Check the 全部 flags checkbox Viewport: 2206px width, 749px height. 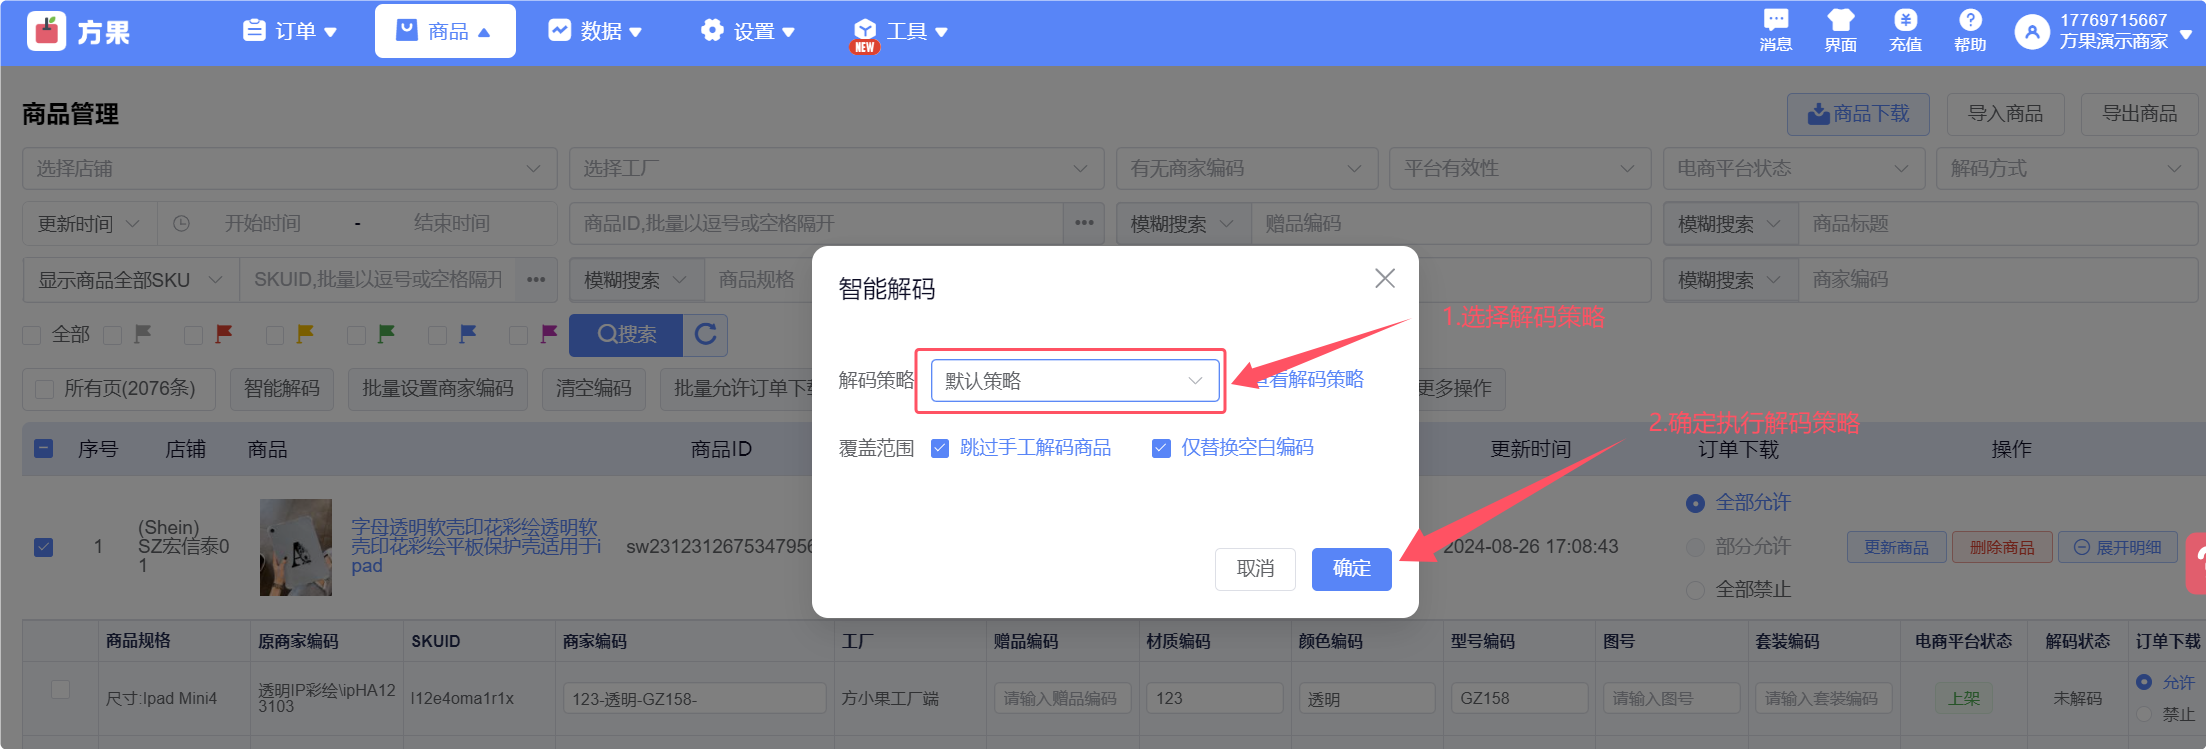click(x=32, y=335)
